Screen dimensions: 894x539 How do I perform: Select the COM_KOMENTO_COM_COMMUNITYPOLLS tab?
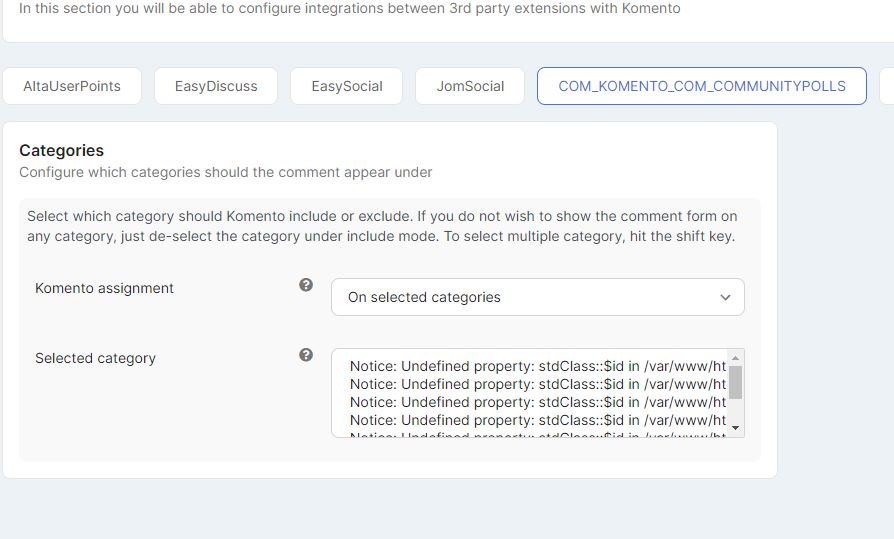click(701, 86)
